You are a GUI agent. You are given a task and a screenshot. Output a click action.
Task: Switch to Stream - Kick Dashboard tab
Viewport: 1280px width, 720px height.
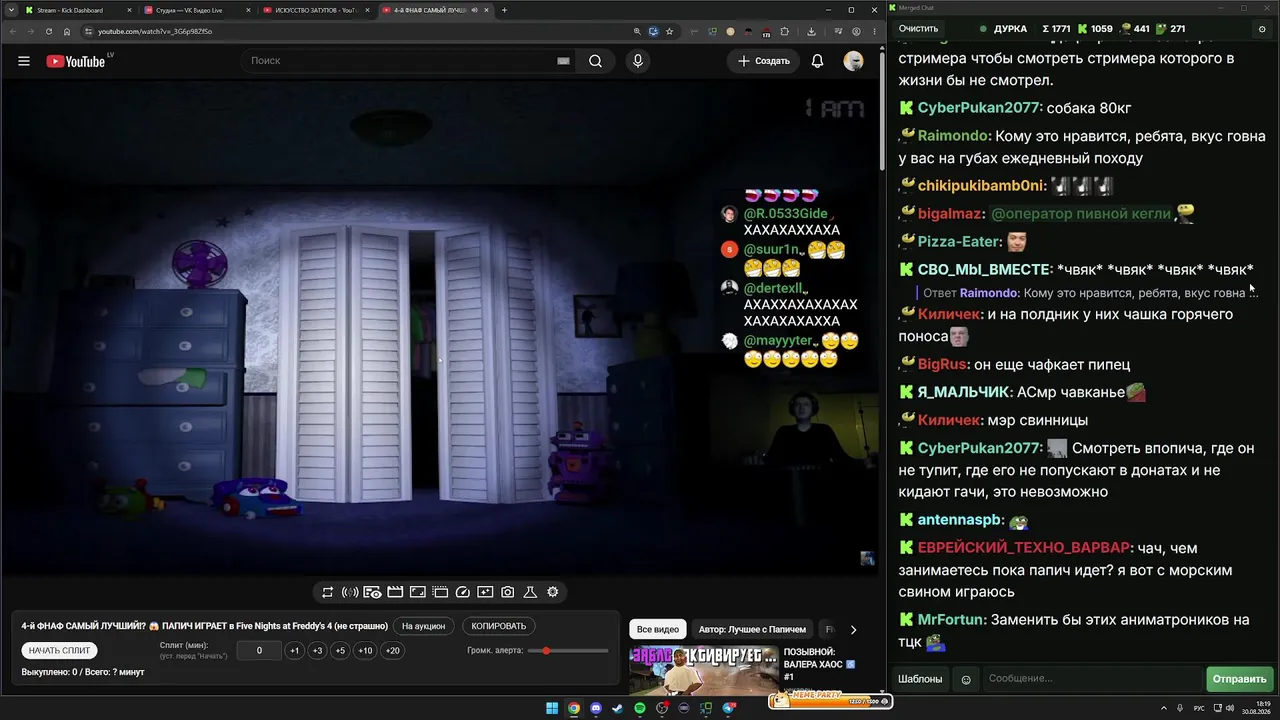point(76,10)
